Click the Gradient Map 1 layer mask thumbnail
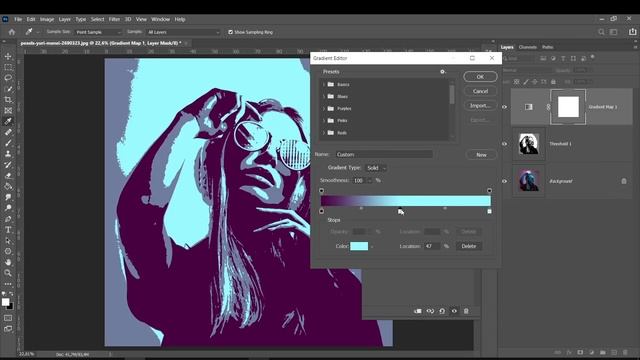This screenshot has height=360, width=640. coord(568,107)
